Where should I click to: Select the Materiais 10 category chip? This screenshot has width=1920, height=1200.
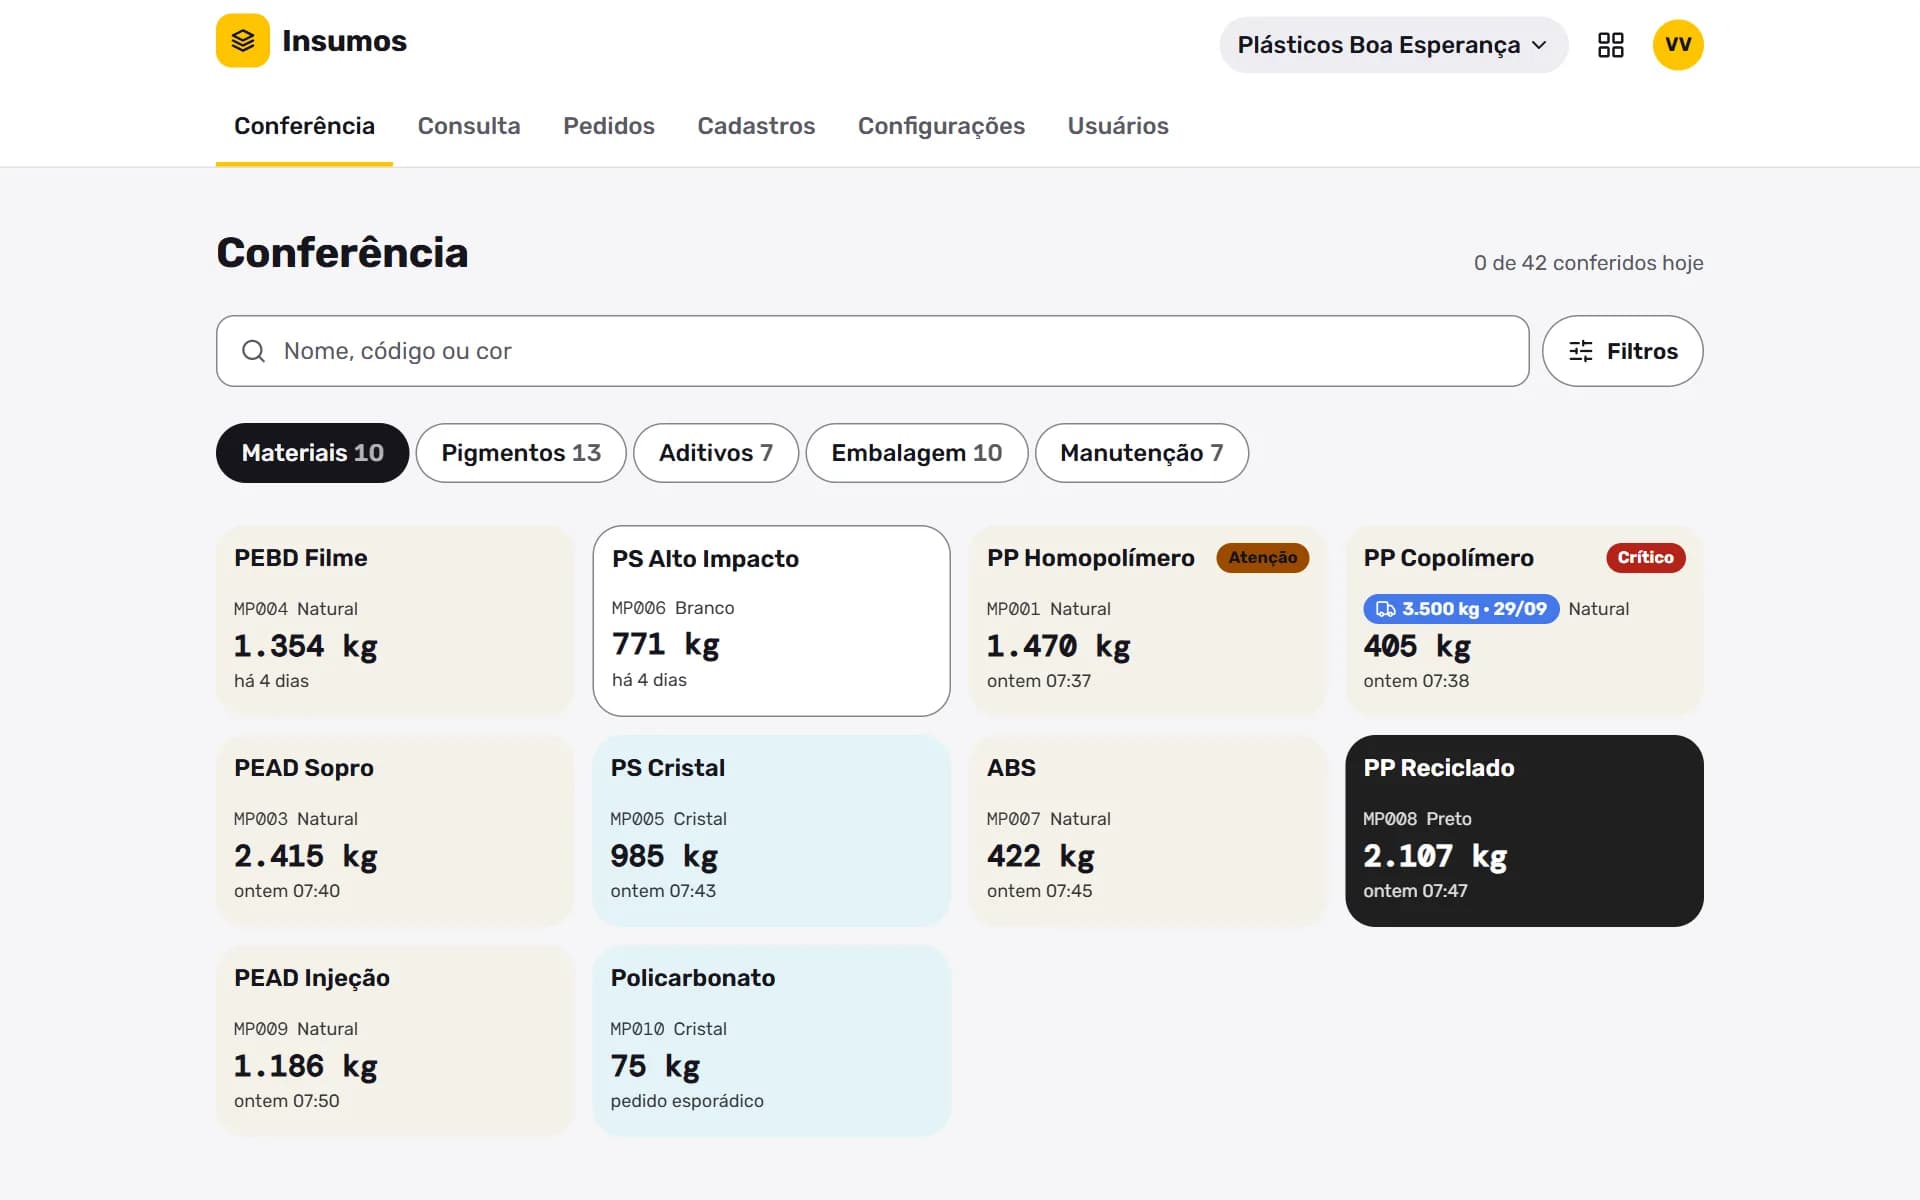[x=312, y=453]
